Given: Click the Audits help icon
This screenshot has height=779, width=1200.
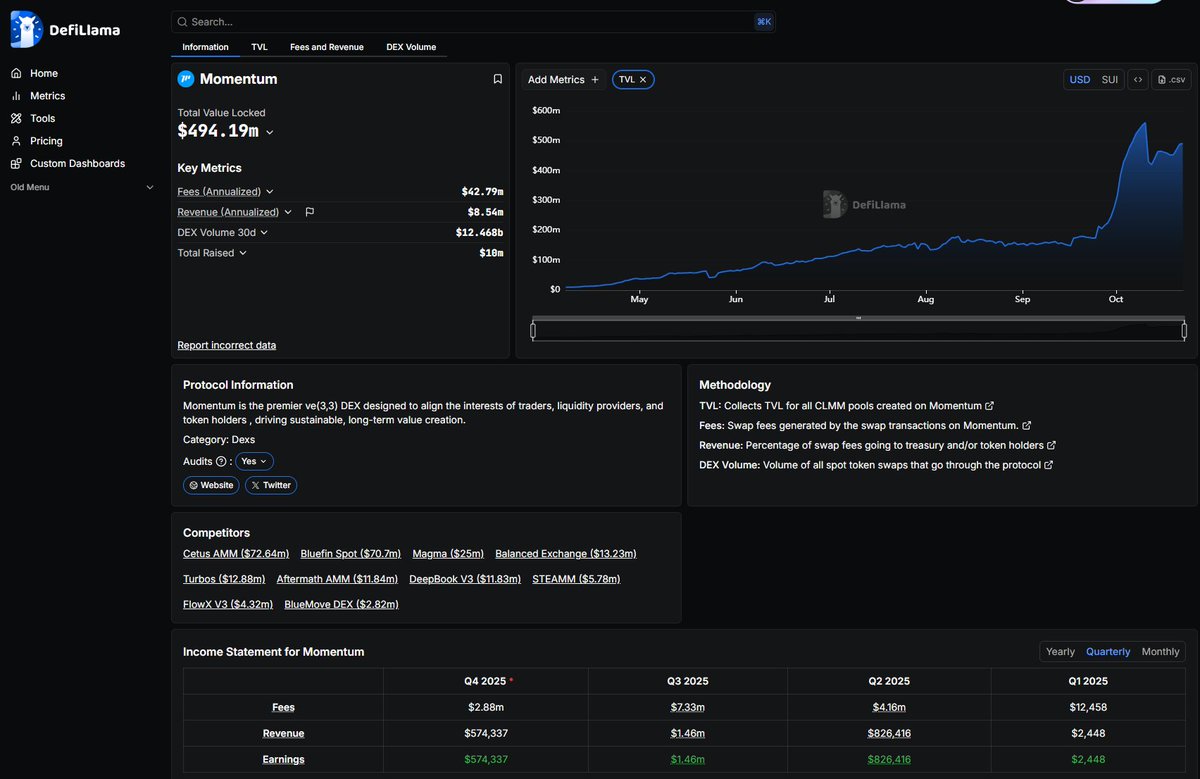Looking at the screenshot, I should pos(221,461).
